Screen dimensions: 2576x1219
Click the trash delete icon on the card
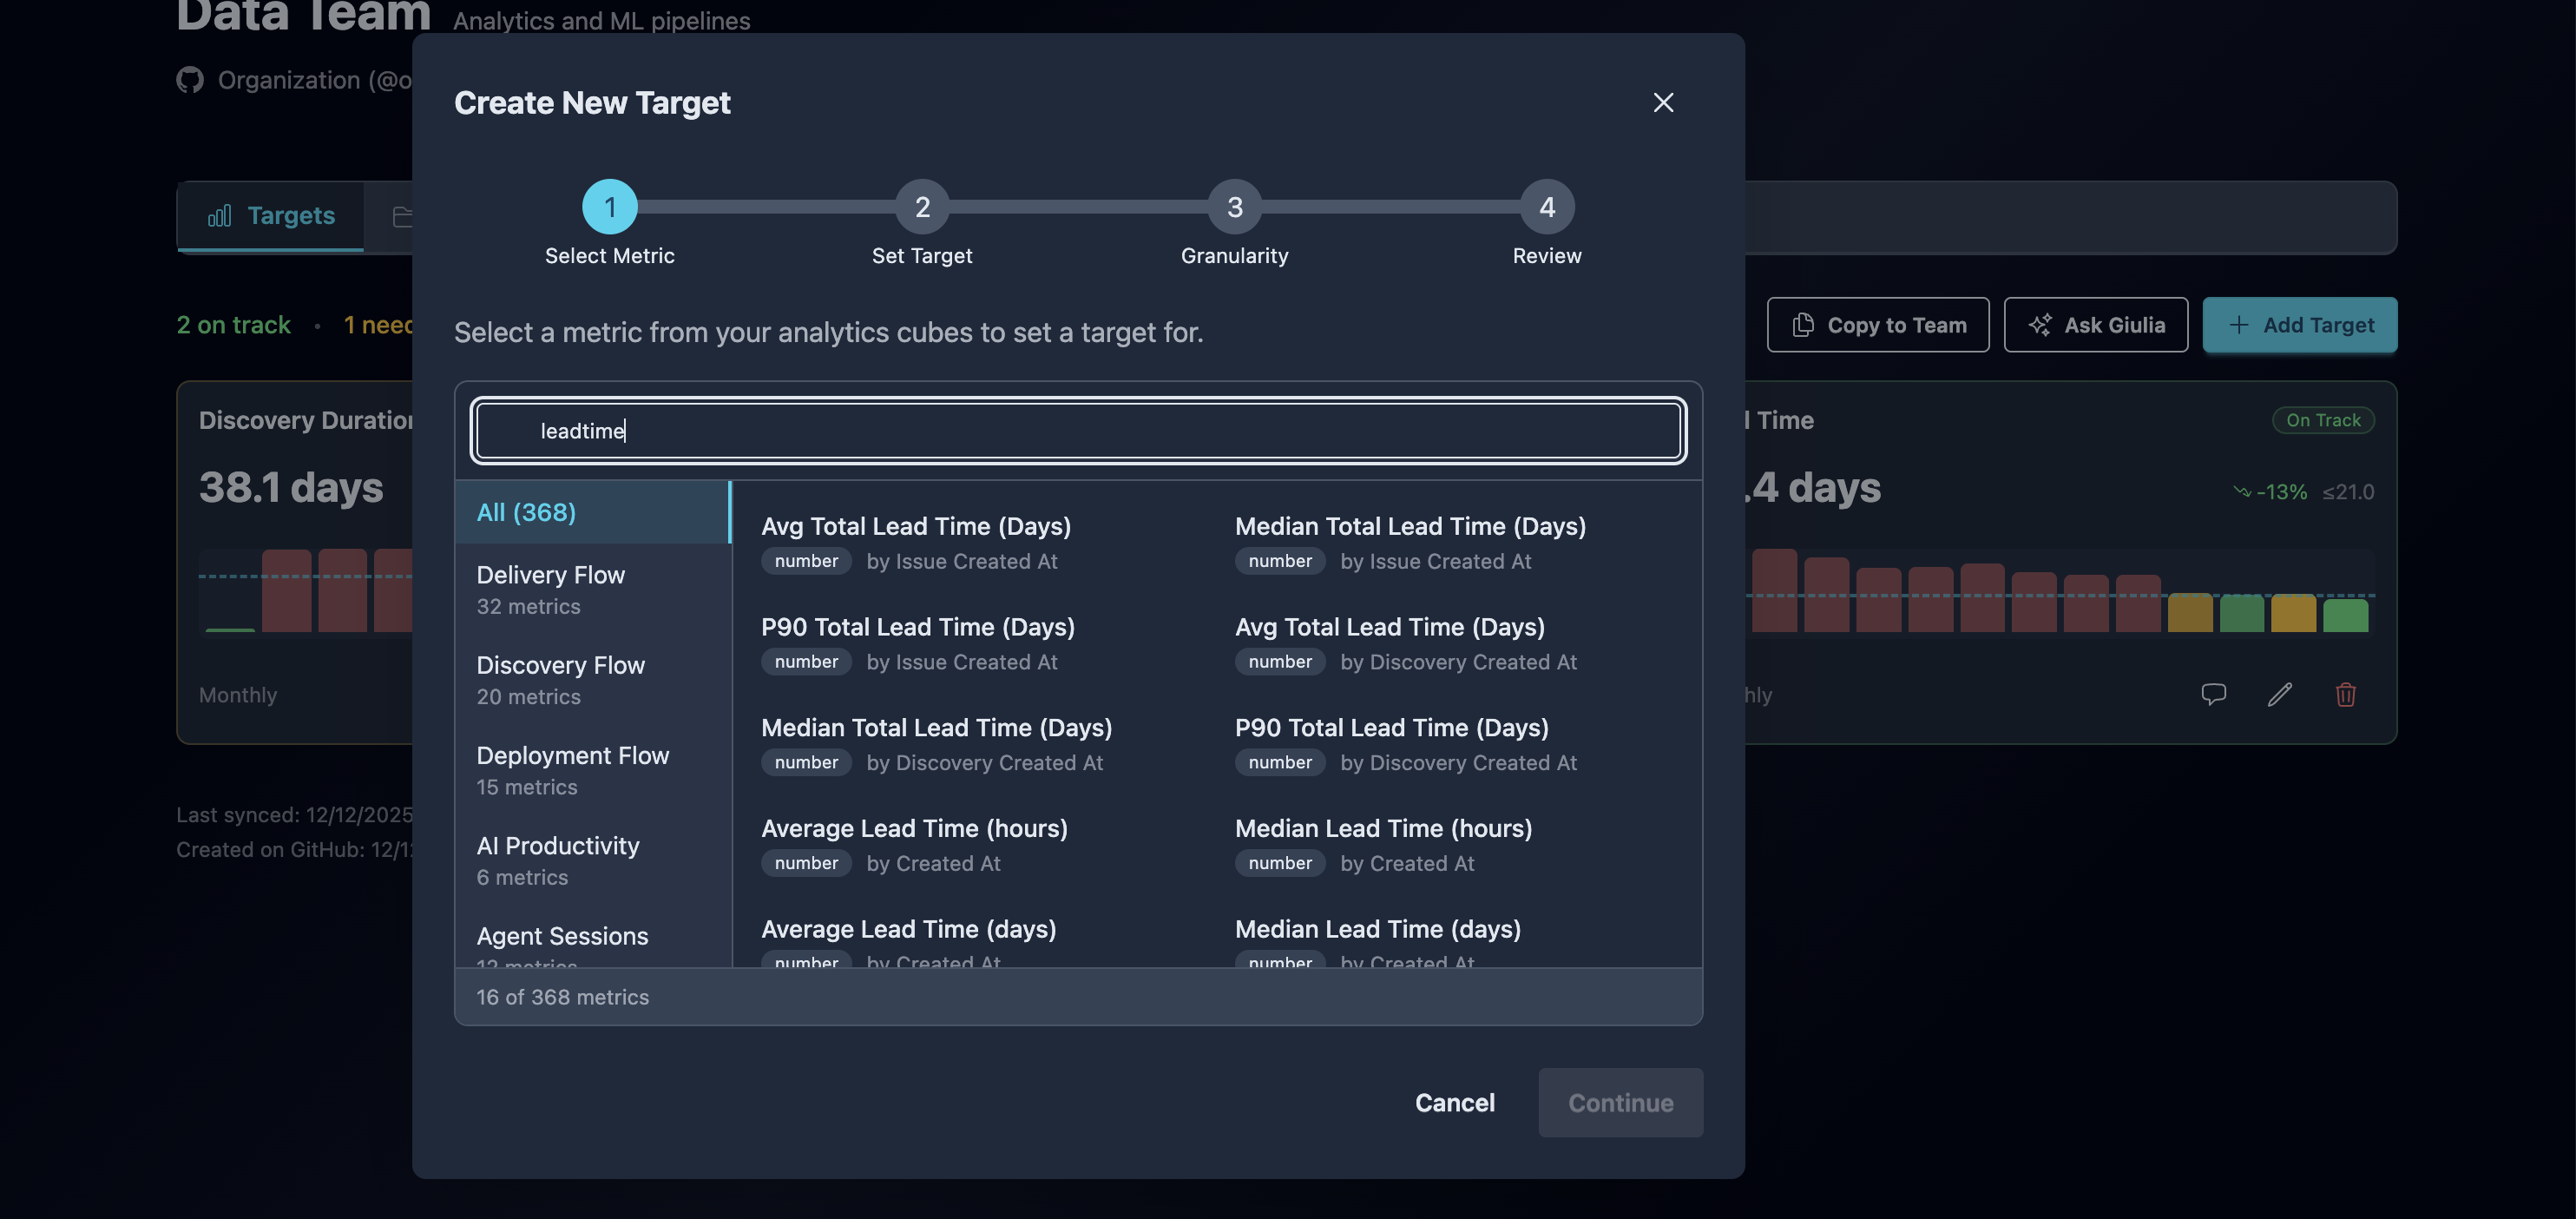[2347, 694]
